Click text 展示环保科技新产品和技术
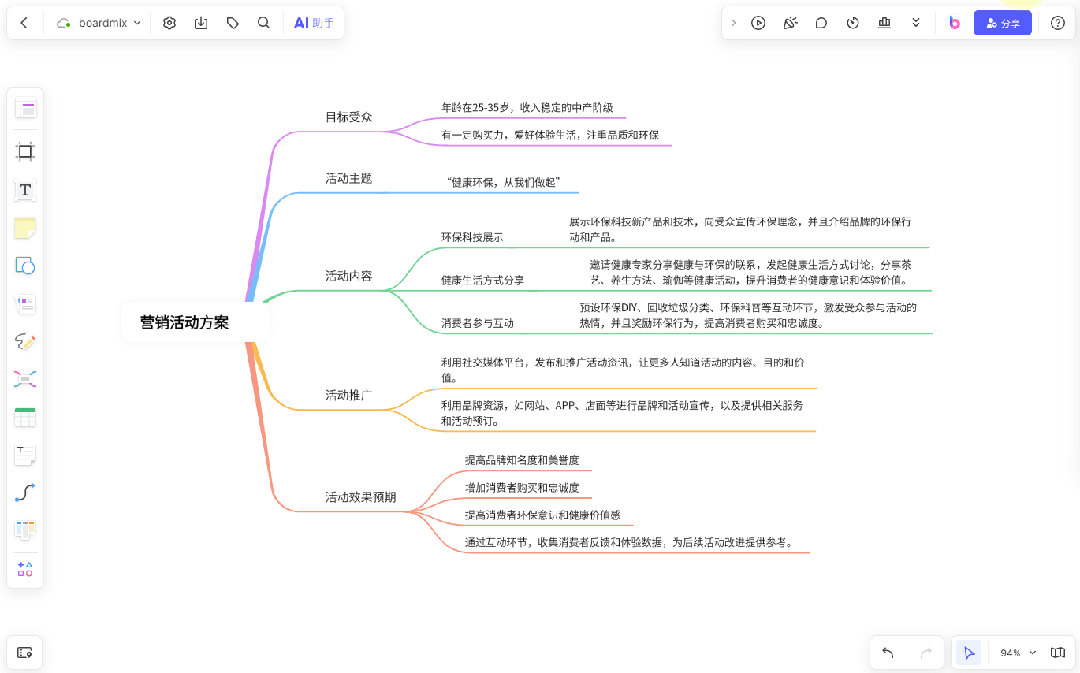Image resolution: width=1080 pixels, height=673 pixels. coord(634,222)
